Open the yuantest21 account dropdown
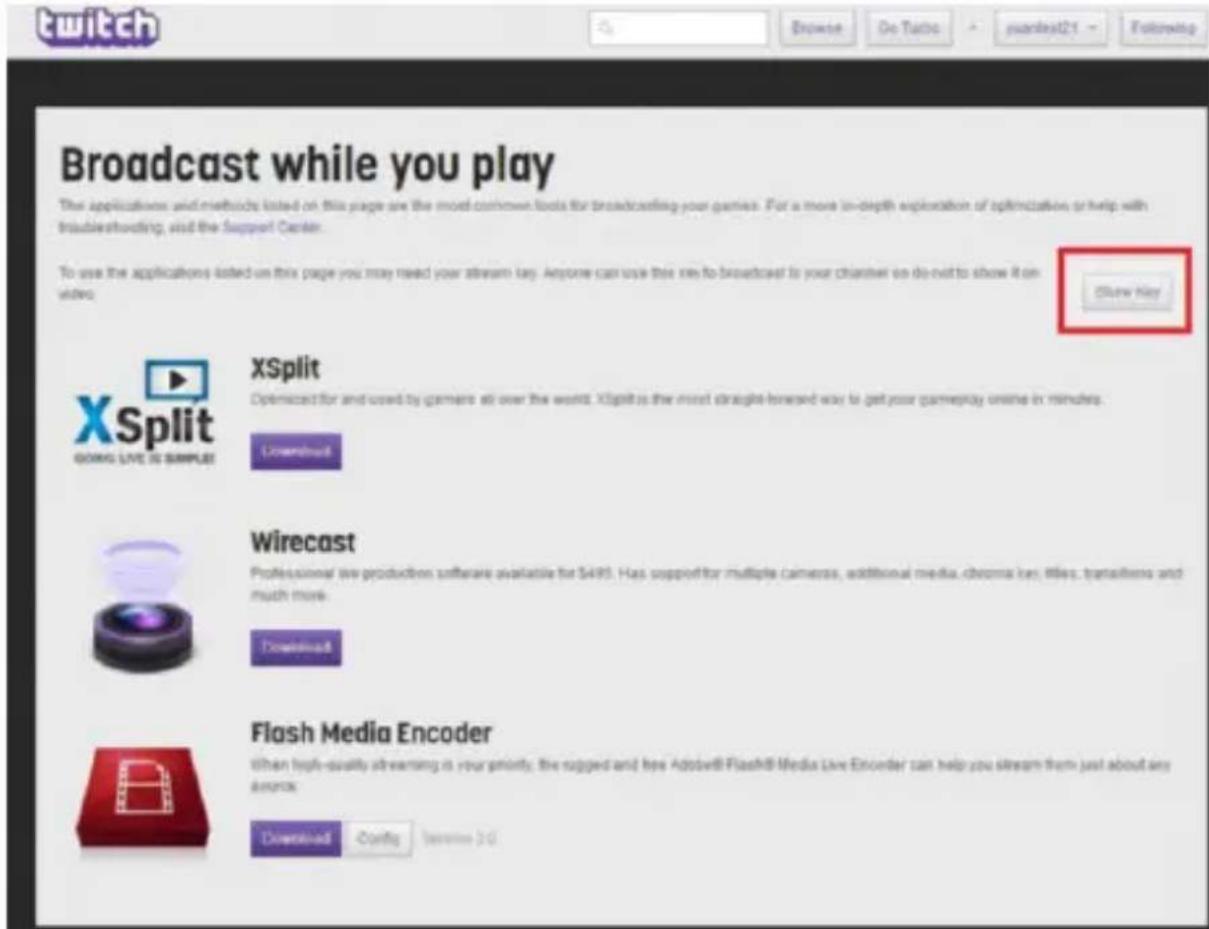The width and height of the screenshot is (1209, 929). (1041, 28)
